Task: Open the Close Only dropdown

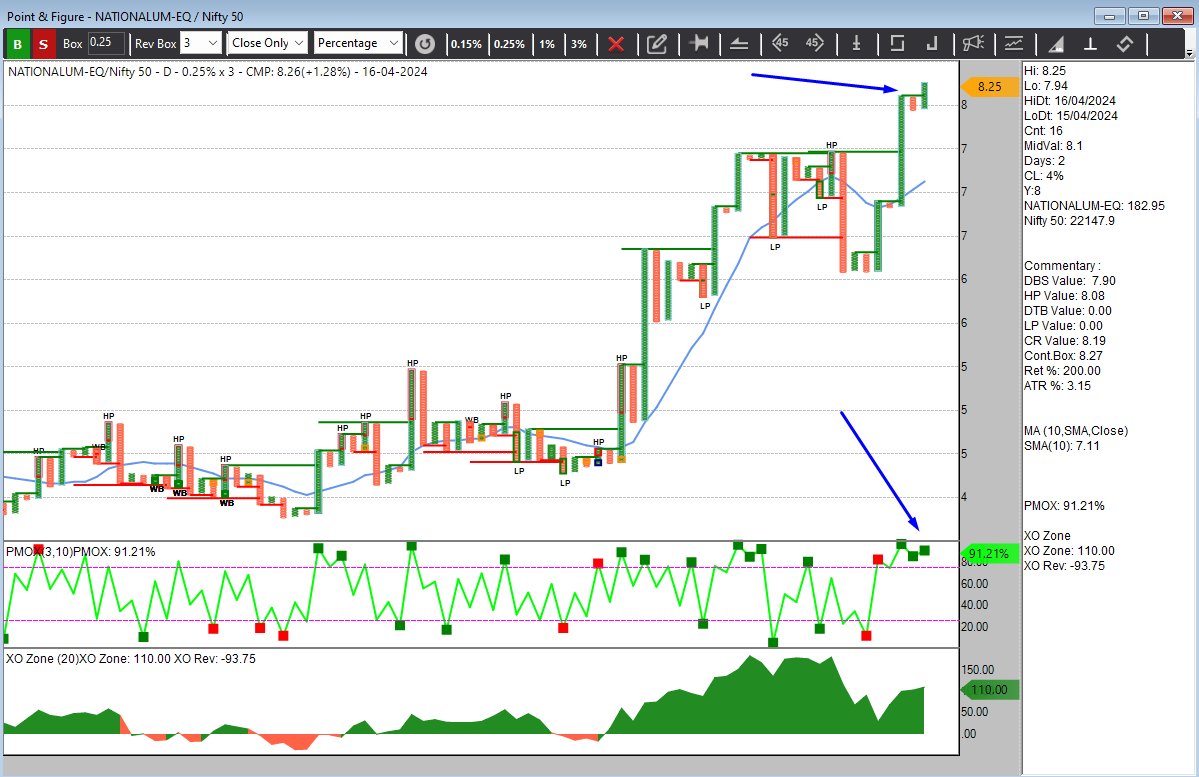Action: 267,43
